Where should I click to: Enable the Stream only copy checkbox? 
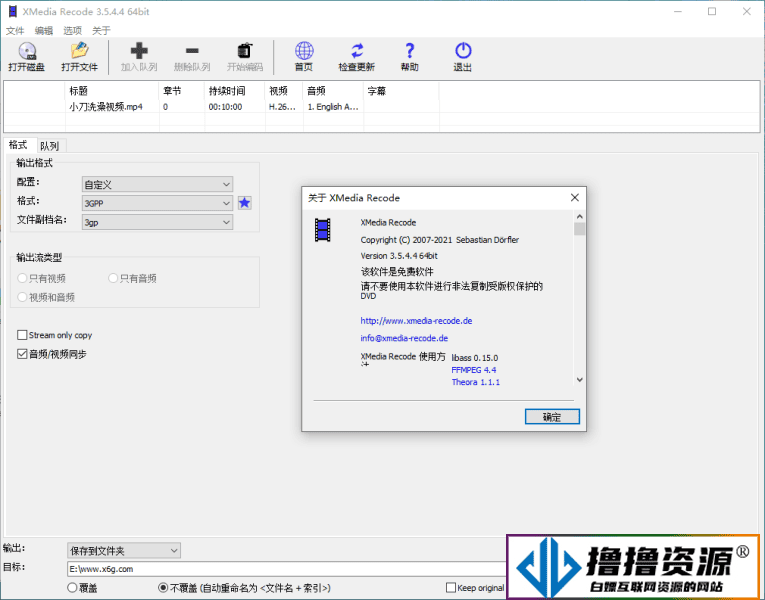coord(22,335)
